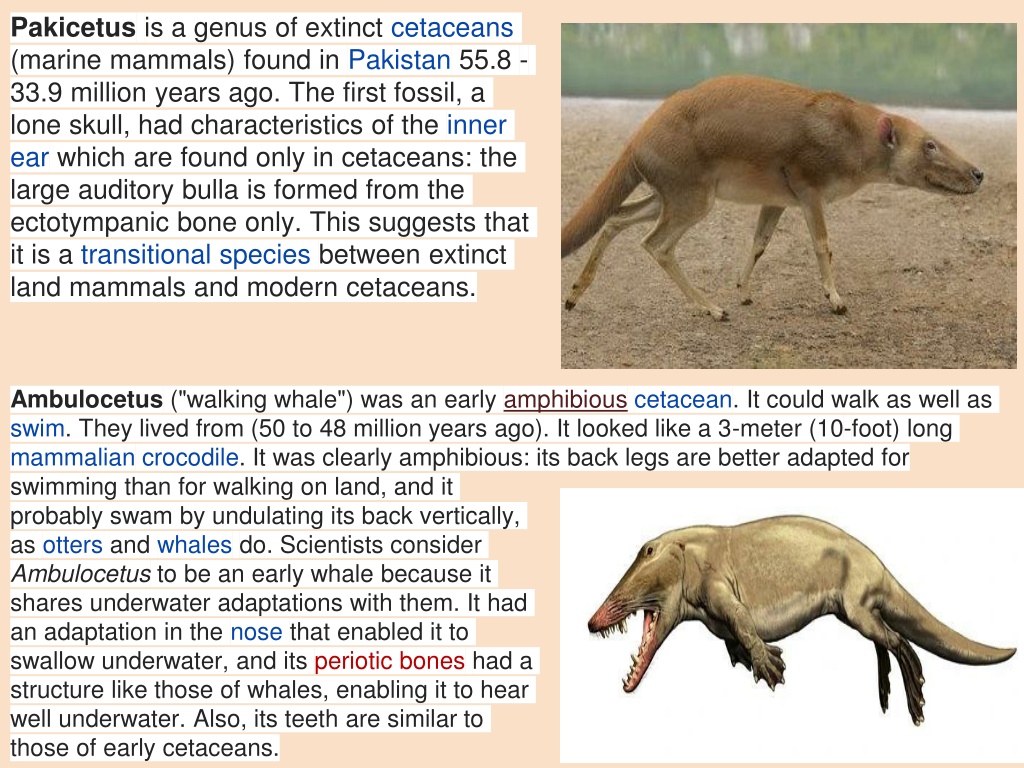Click the italic Ambulocetus word

pos(81,574)
